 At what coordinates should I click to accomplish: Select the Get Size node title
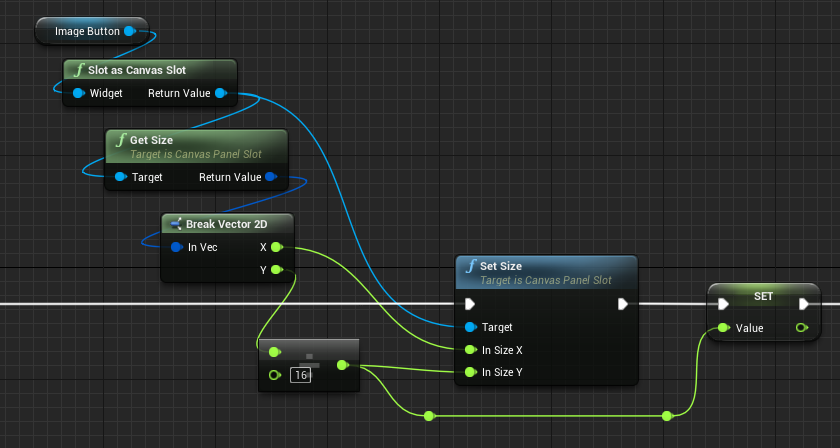(152, 140)
